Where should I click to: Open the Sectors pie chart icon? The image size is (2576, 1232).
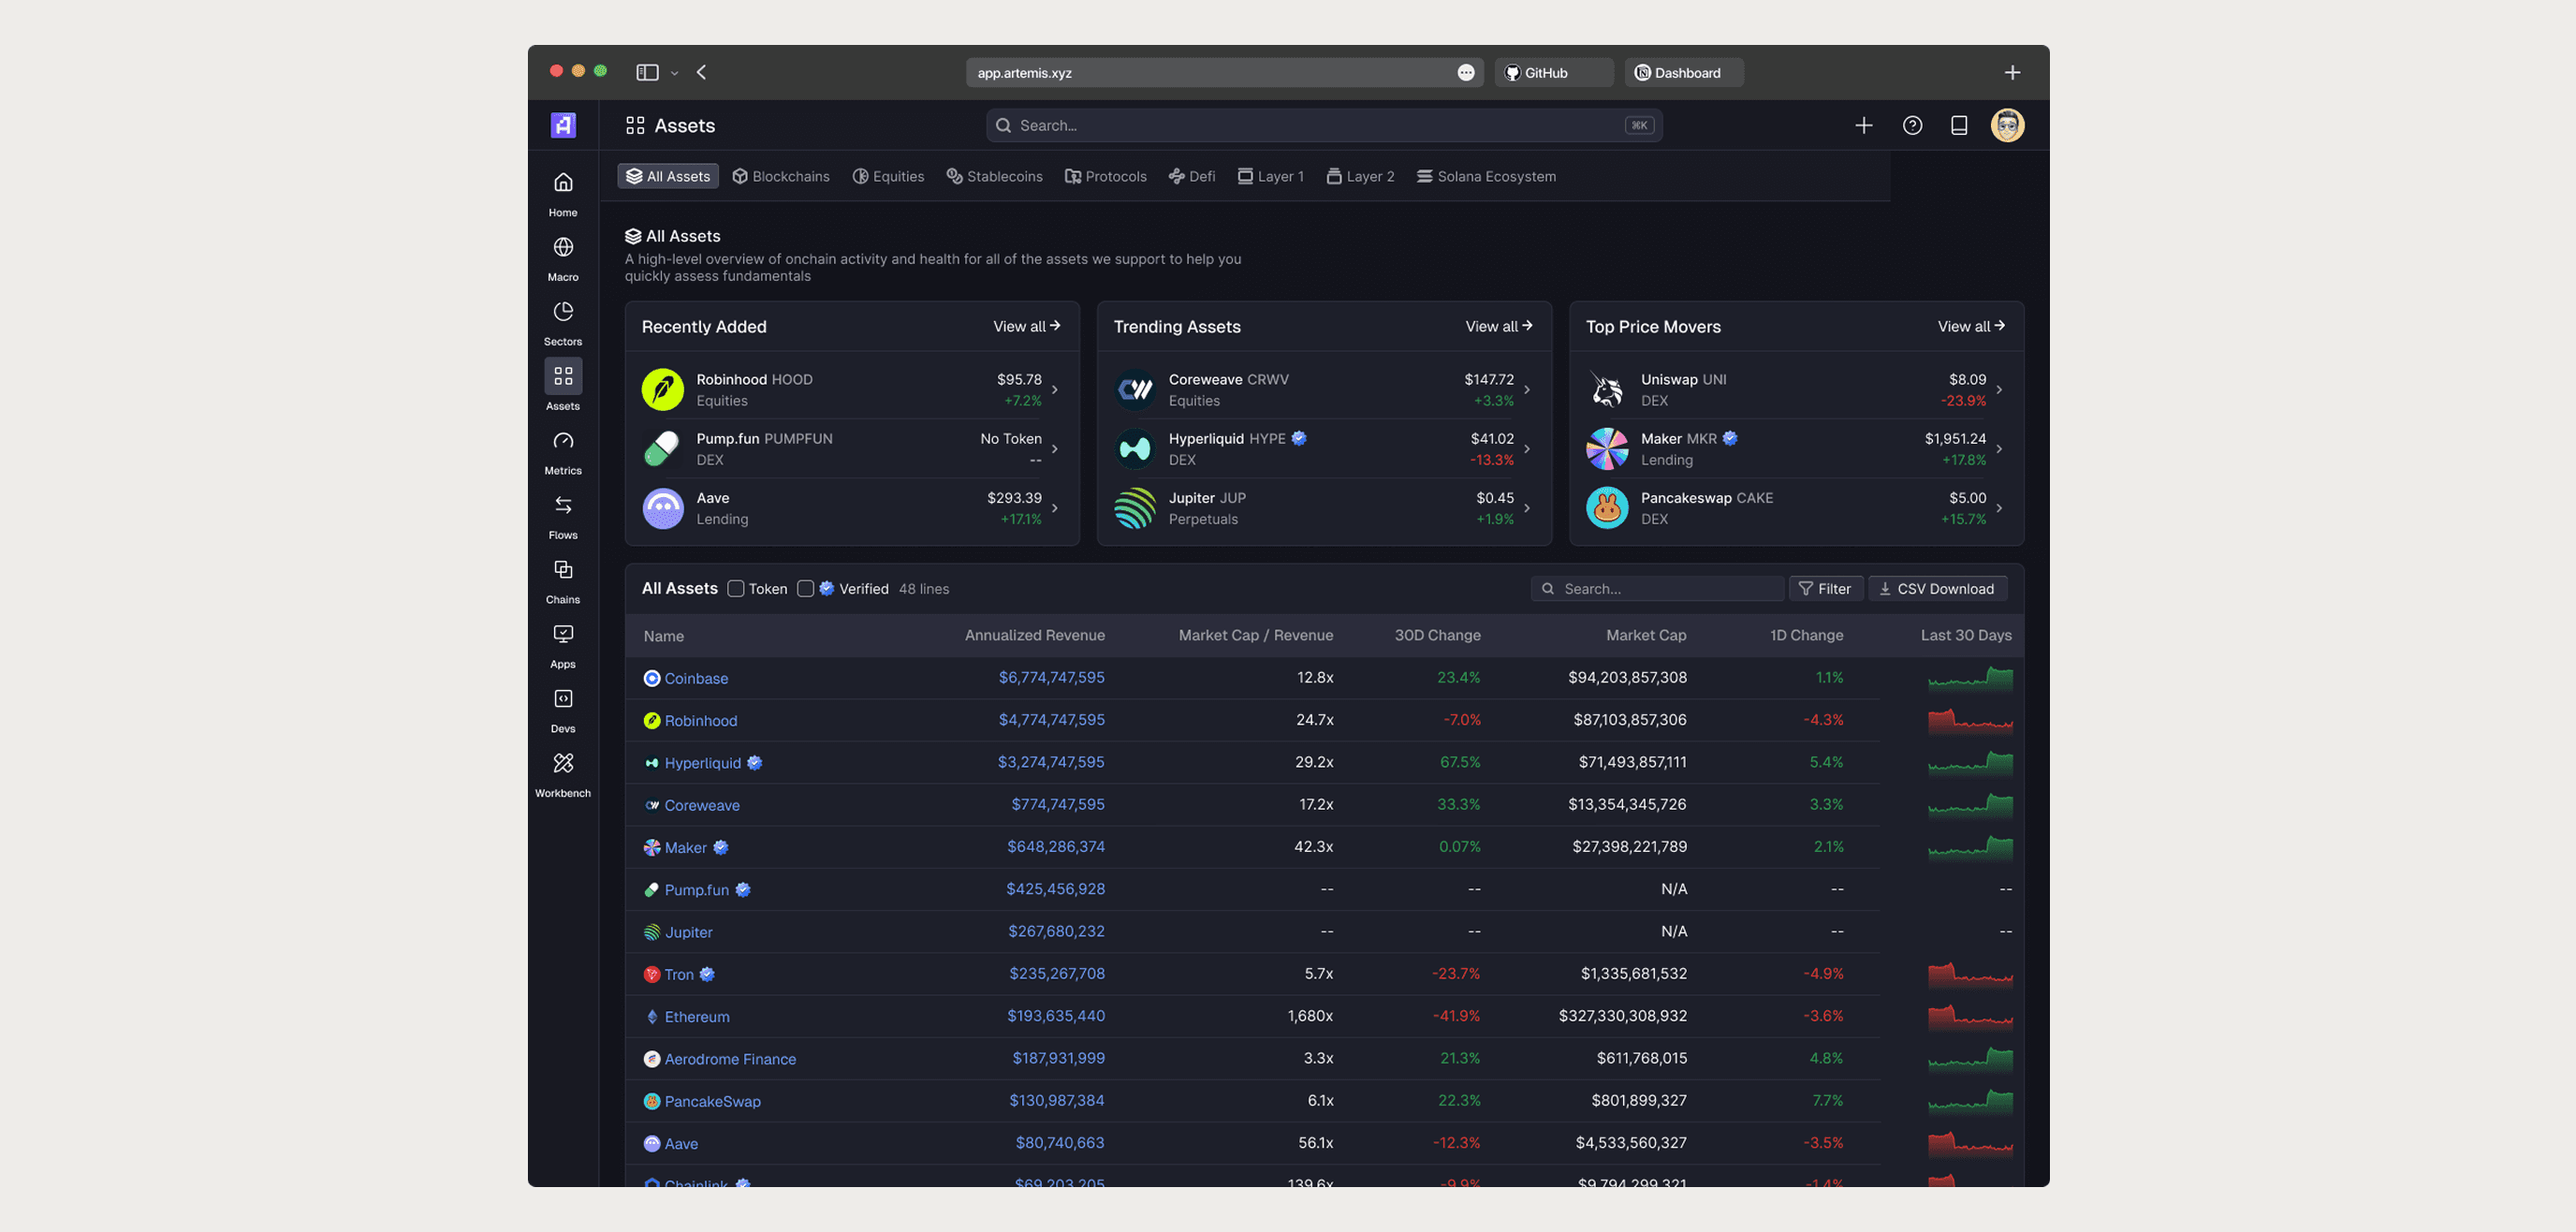pyautogui.click(x=563, y=312)
